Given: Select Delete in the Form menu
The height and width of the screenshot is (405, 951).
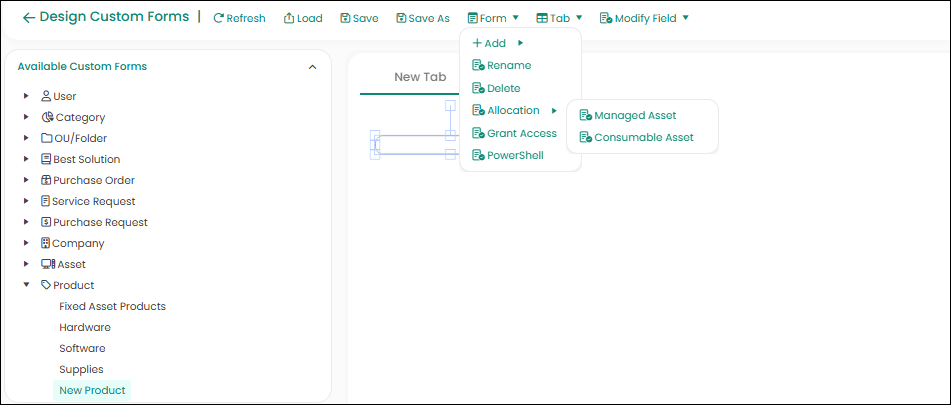Looking at the screenshot, I should (503, 88).
